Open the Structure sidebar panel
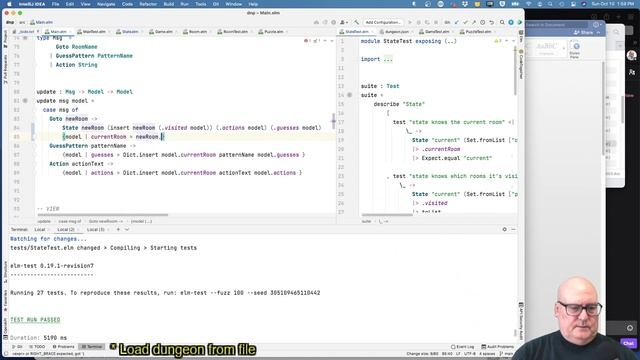The height and width of the screenshot is (360, 640). (x=5, y=272)
